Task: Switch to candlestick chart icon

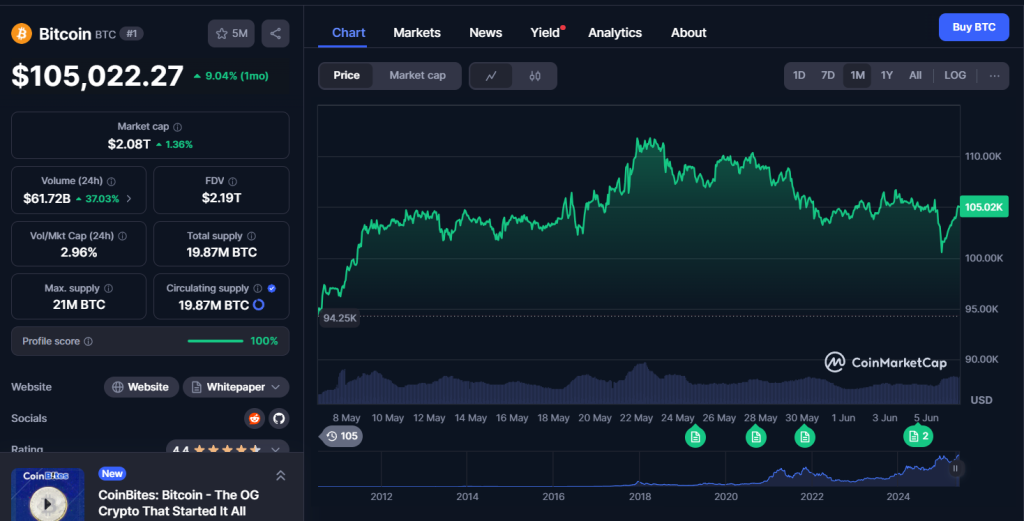Action: pyautogui.click(x=535, y=76)
